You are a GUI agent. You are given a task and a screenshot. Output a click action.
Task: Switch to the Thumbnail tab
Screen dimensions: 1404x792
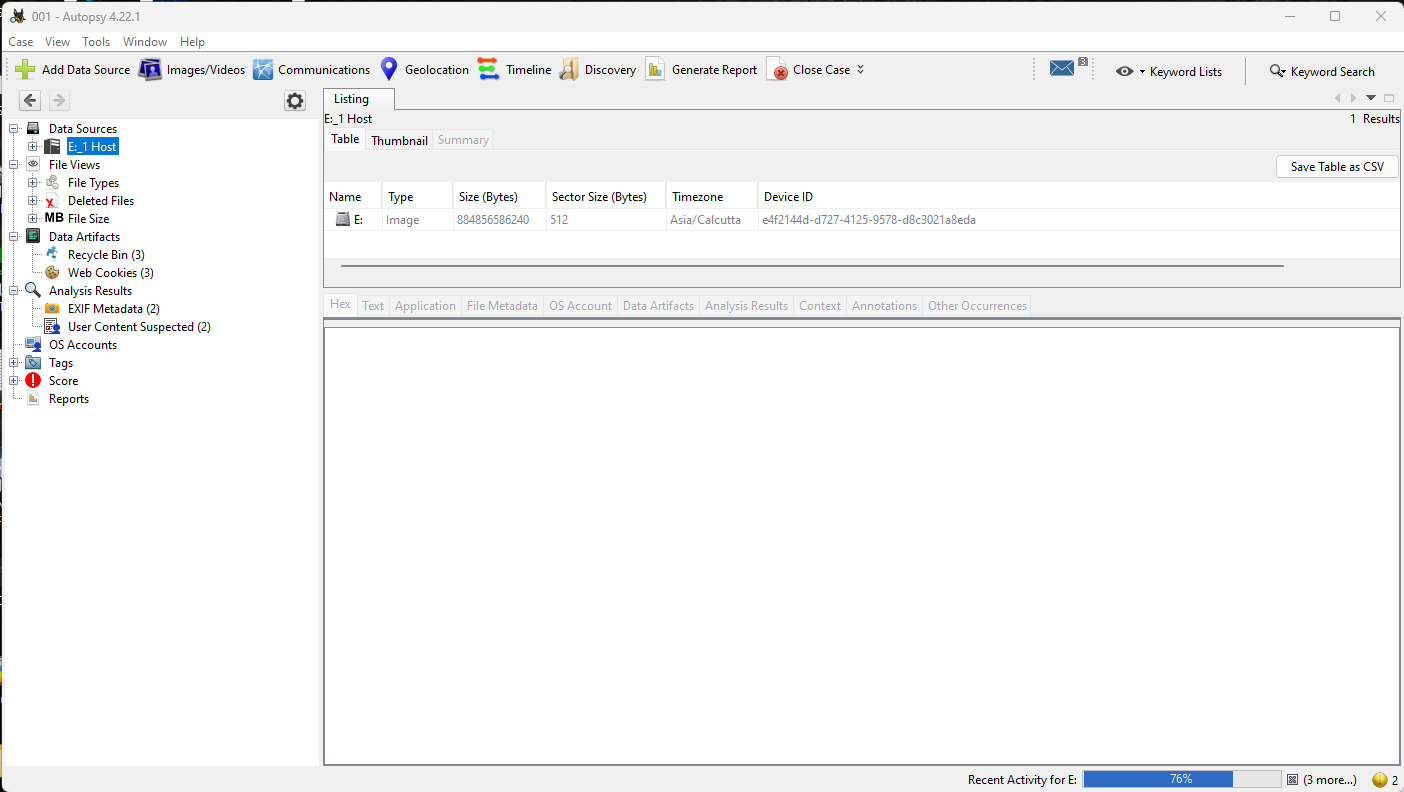[398, 140]
